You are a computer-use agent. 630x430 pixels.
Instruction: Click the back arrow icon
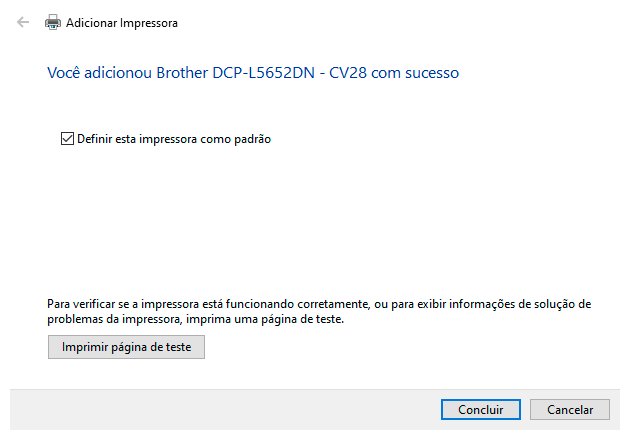click(23, 22)
